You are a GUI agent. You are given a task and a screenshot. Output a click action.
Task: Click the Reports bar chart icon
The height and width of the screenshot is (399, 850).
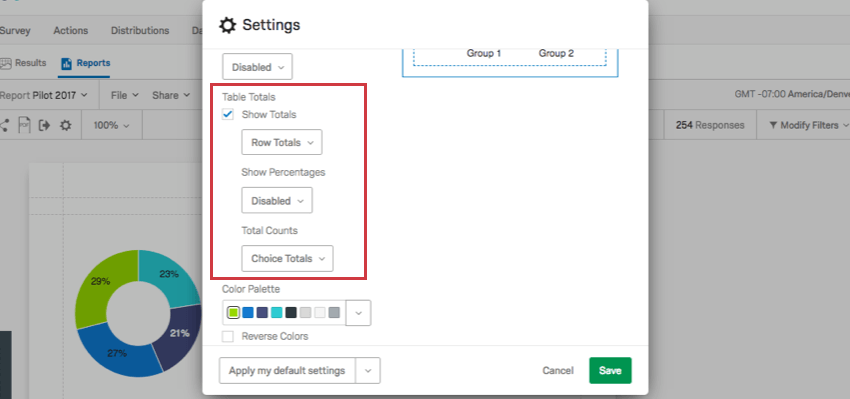(x=67, y=63)
